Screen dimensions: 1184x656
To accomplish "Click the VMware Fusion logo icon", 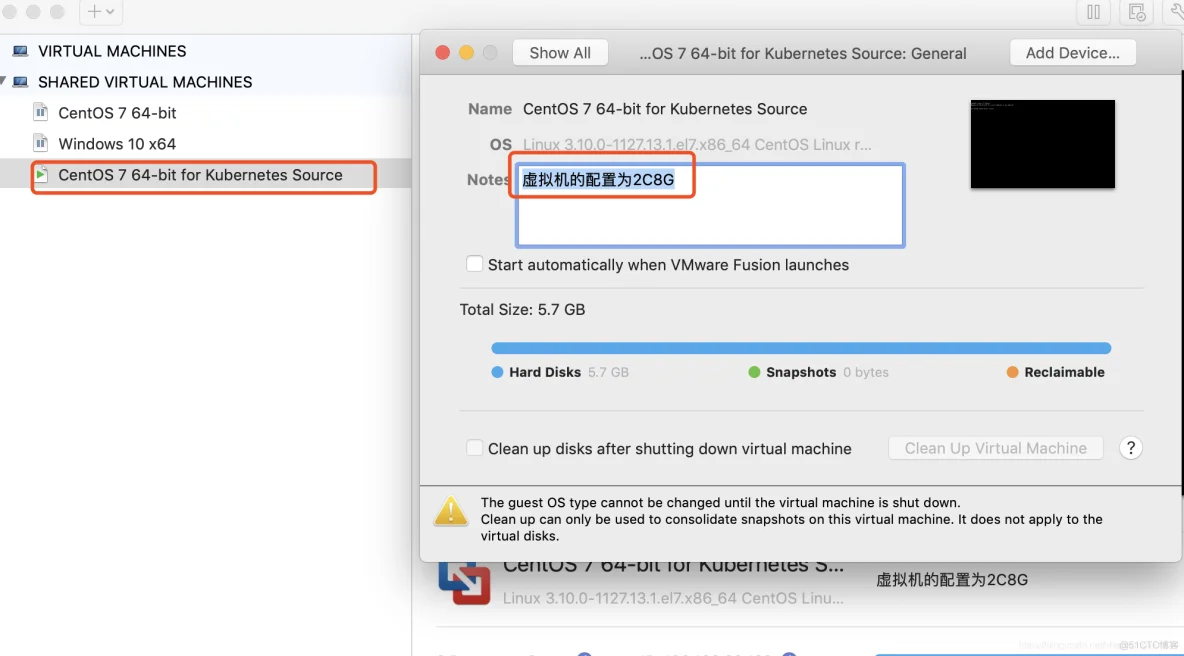I will pyautogui.click(x=464, y=582).
